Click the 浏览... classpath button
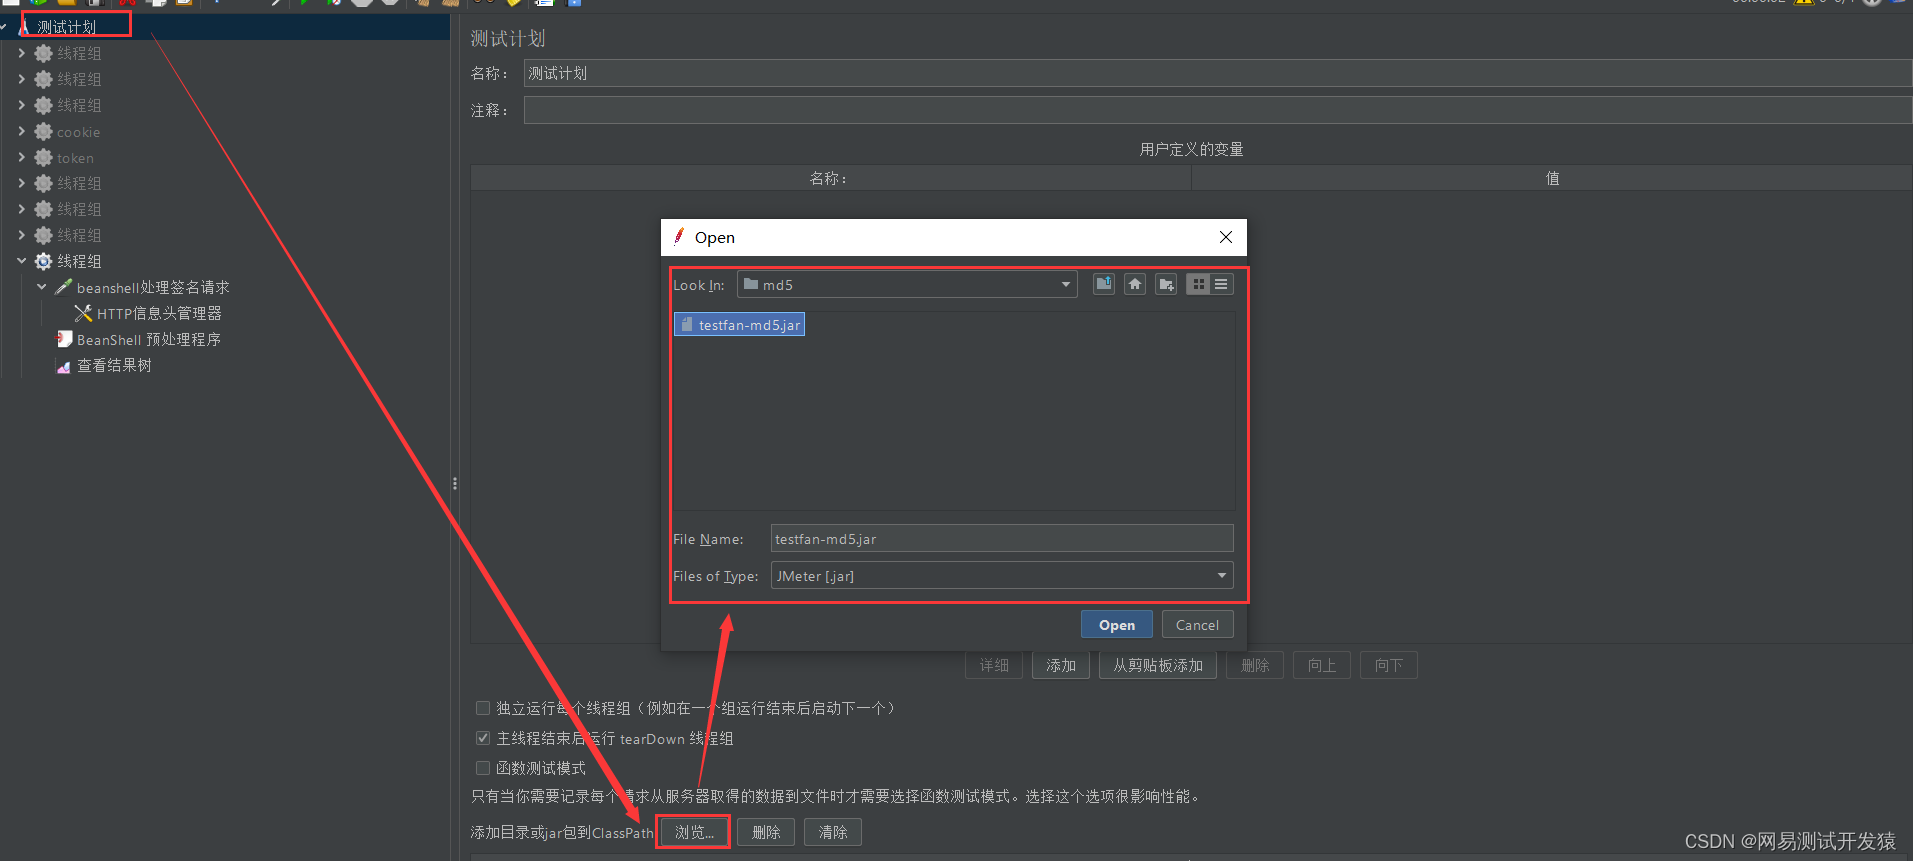Screen dimensions: 1913x861 (694, 832)
